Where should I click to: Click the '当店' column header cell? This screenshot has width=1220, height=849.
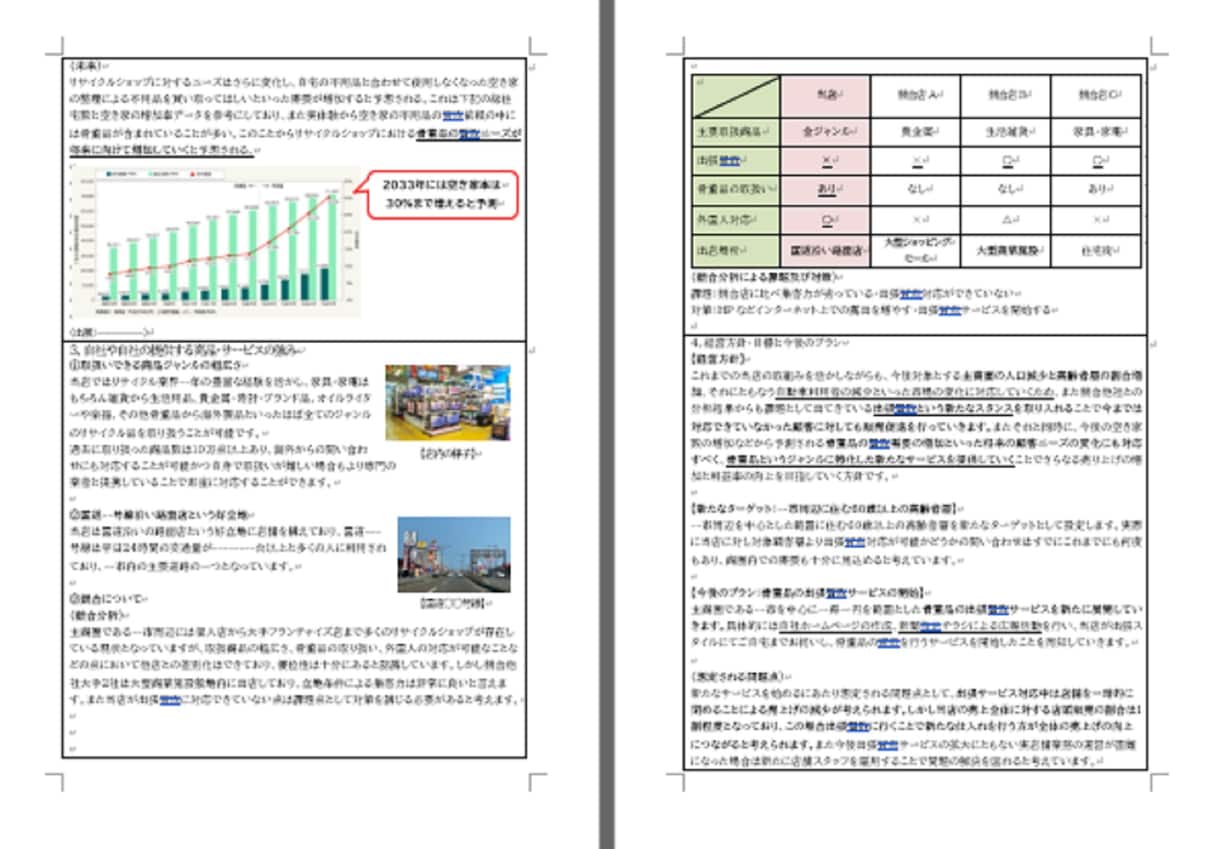tap(824, 96)
